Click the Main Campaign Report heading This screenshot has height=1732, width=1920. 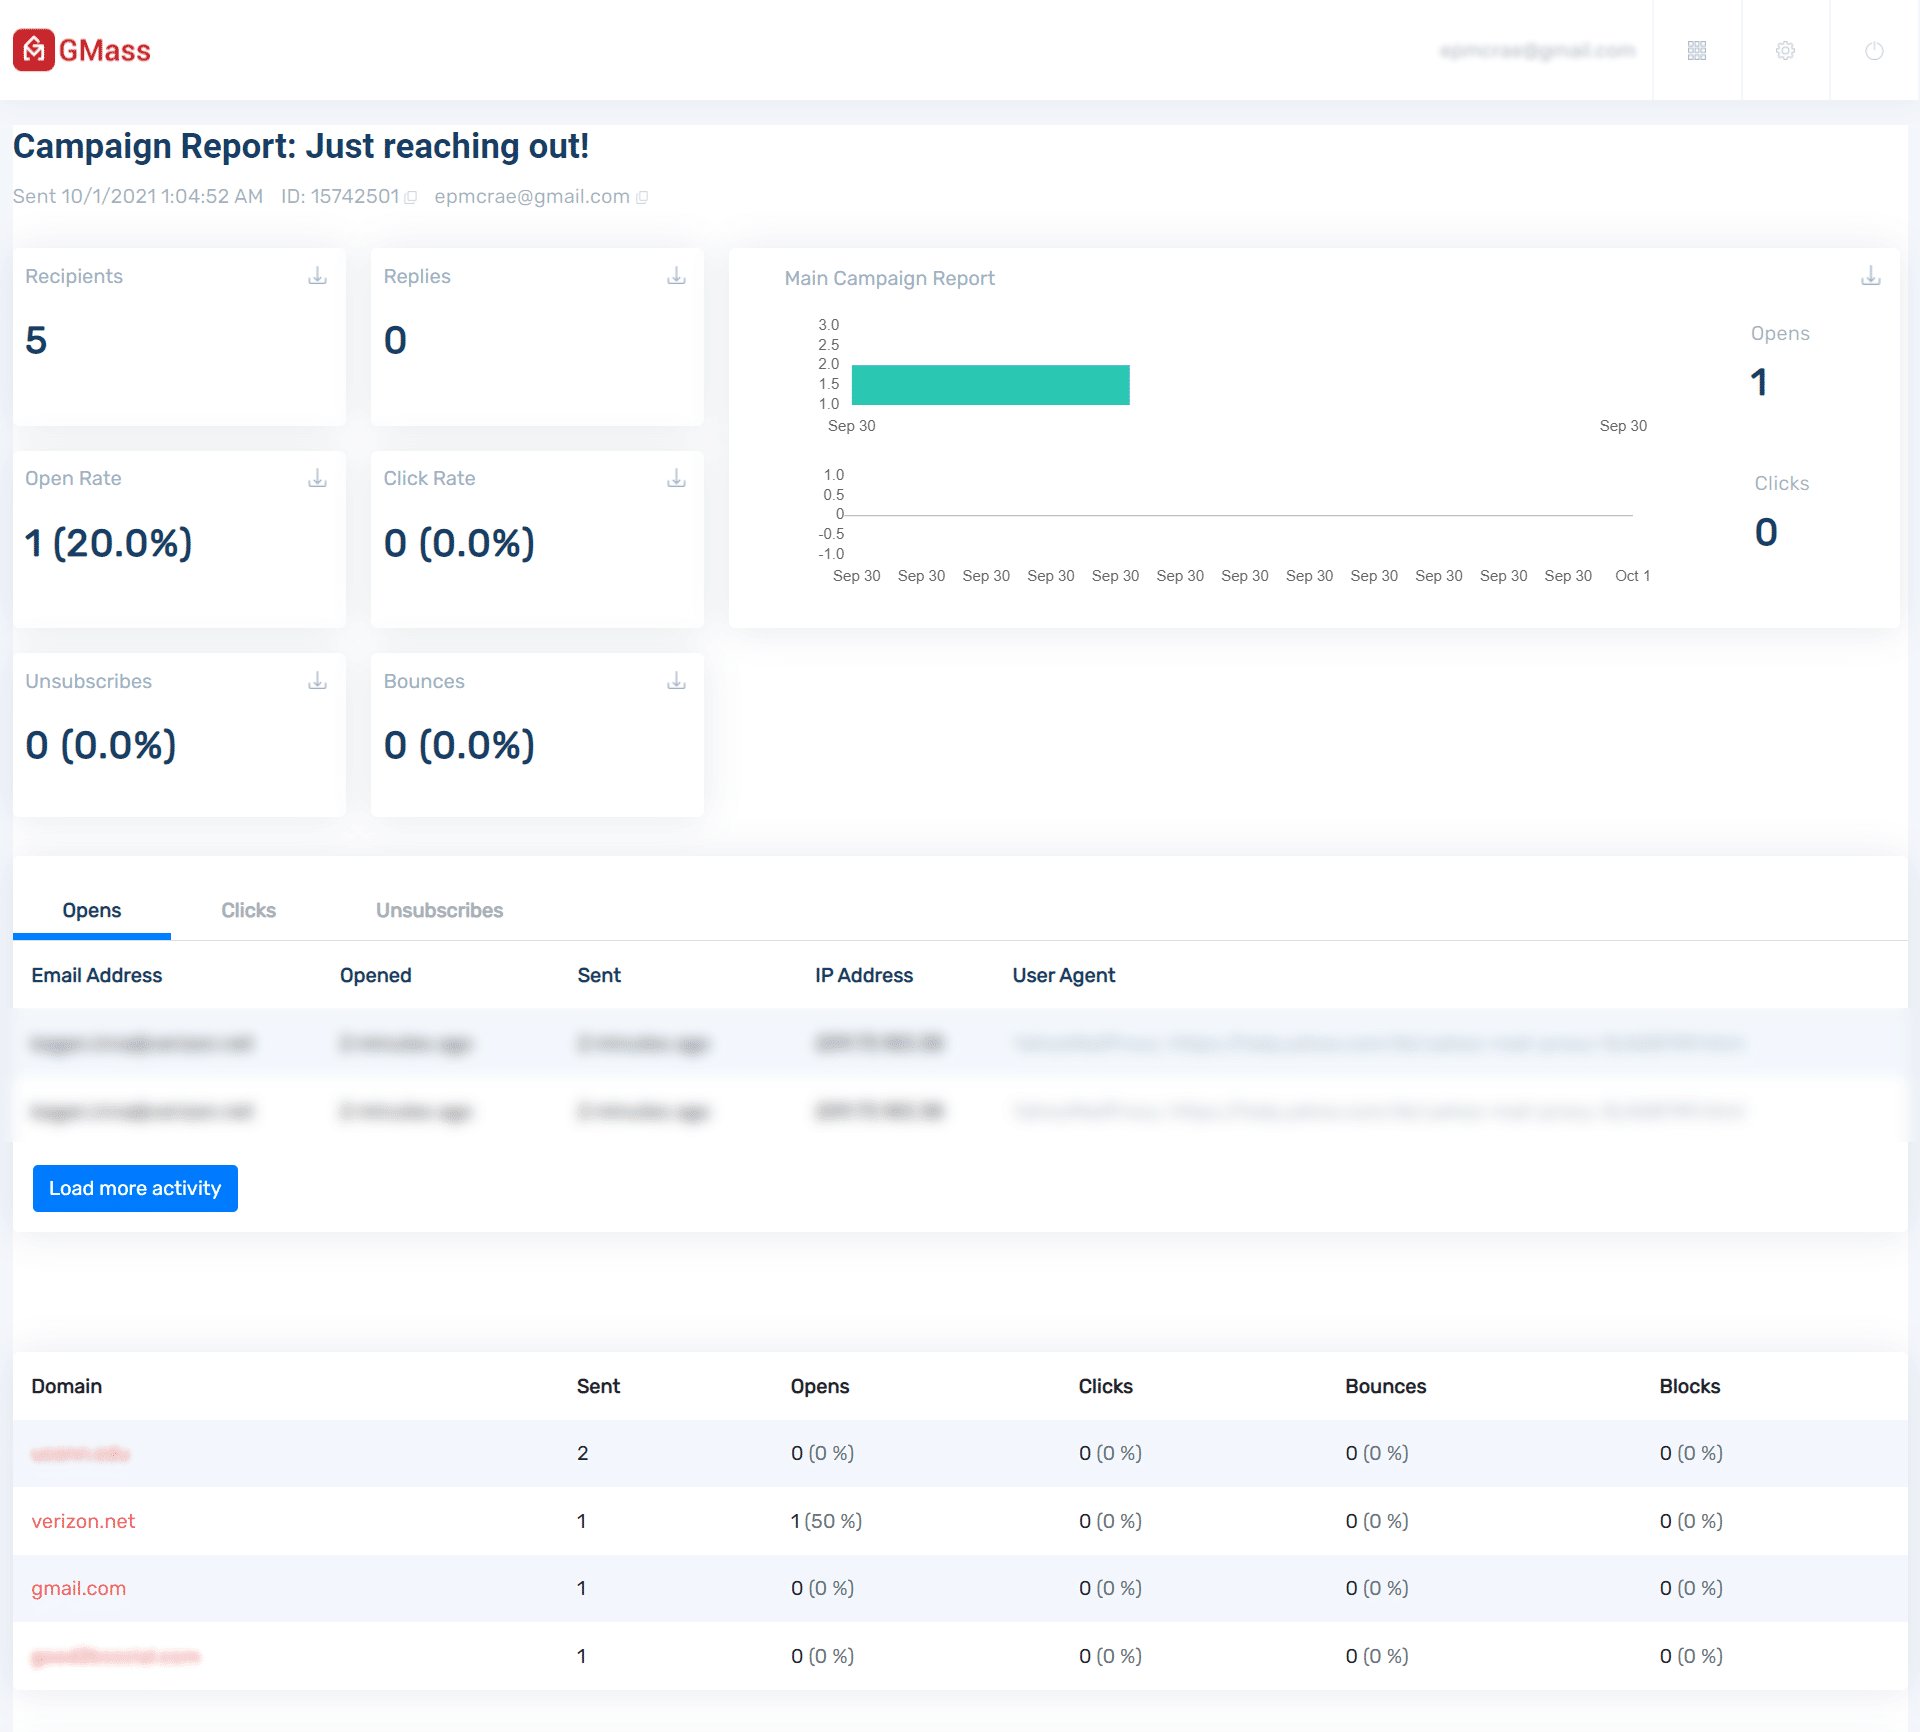click(x=890, y=278)
